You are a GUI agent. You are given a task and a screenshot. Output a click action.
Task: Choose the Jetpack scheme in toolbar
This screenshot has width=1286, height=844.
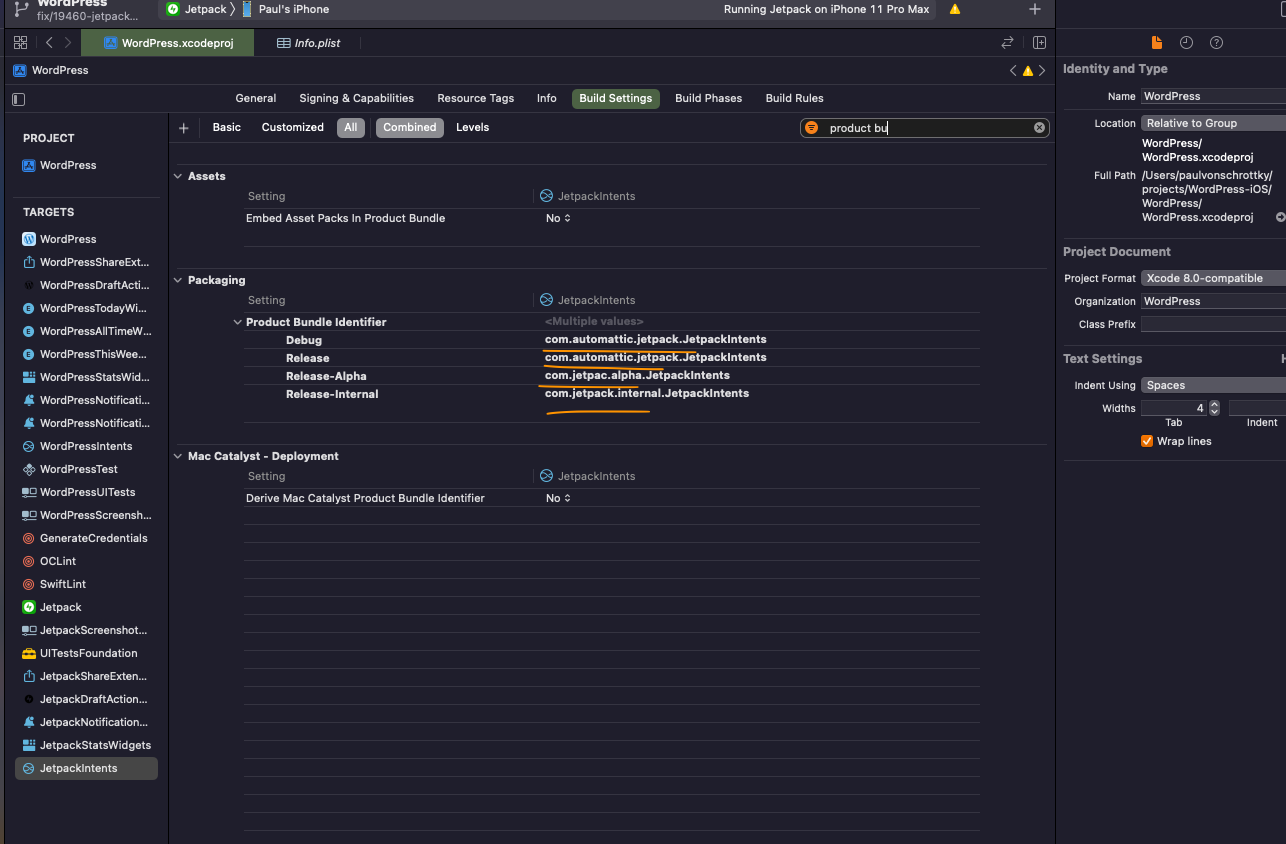coord(196,9)
